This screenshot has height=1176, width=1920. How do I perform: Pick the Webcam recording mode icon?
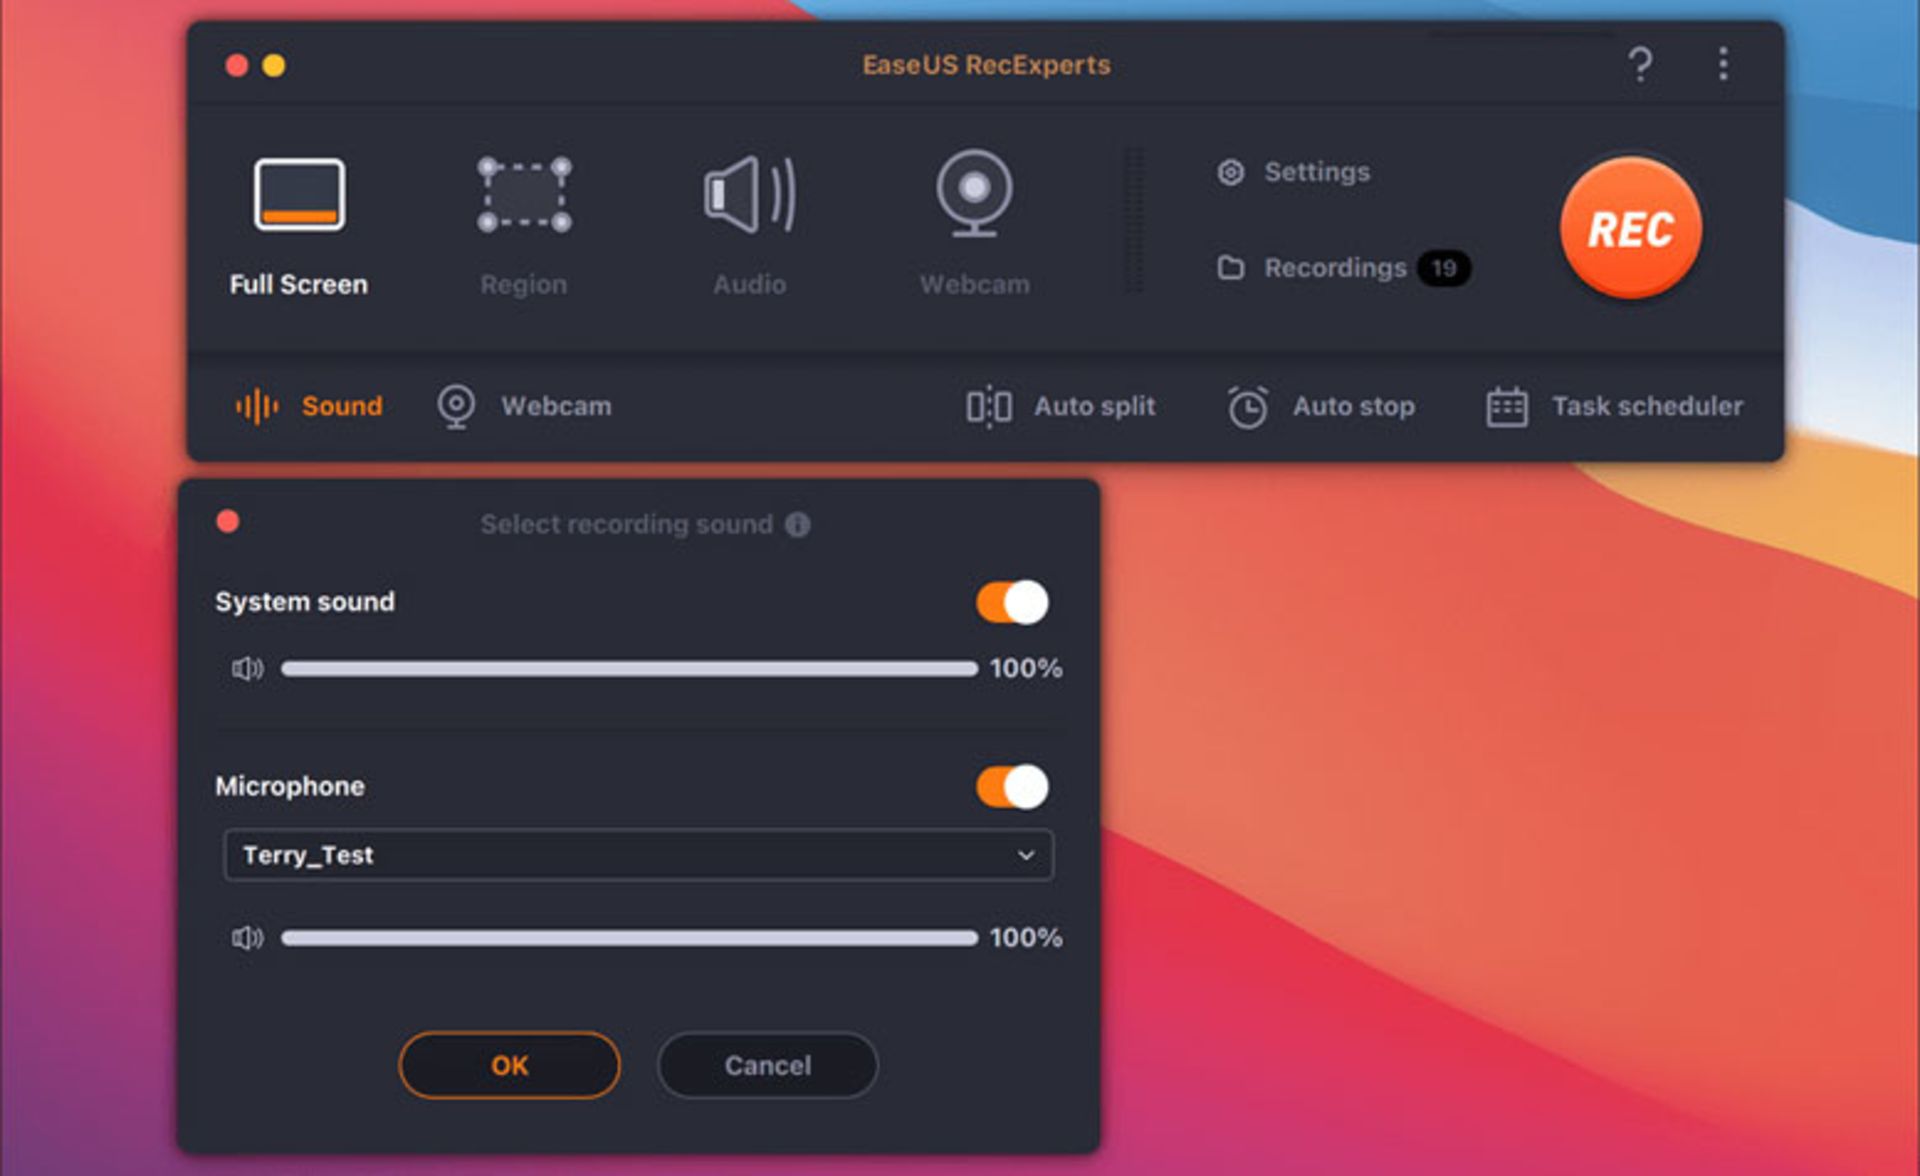(974, 193)
